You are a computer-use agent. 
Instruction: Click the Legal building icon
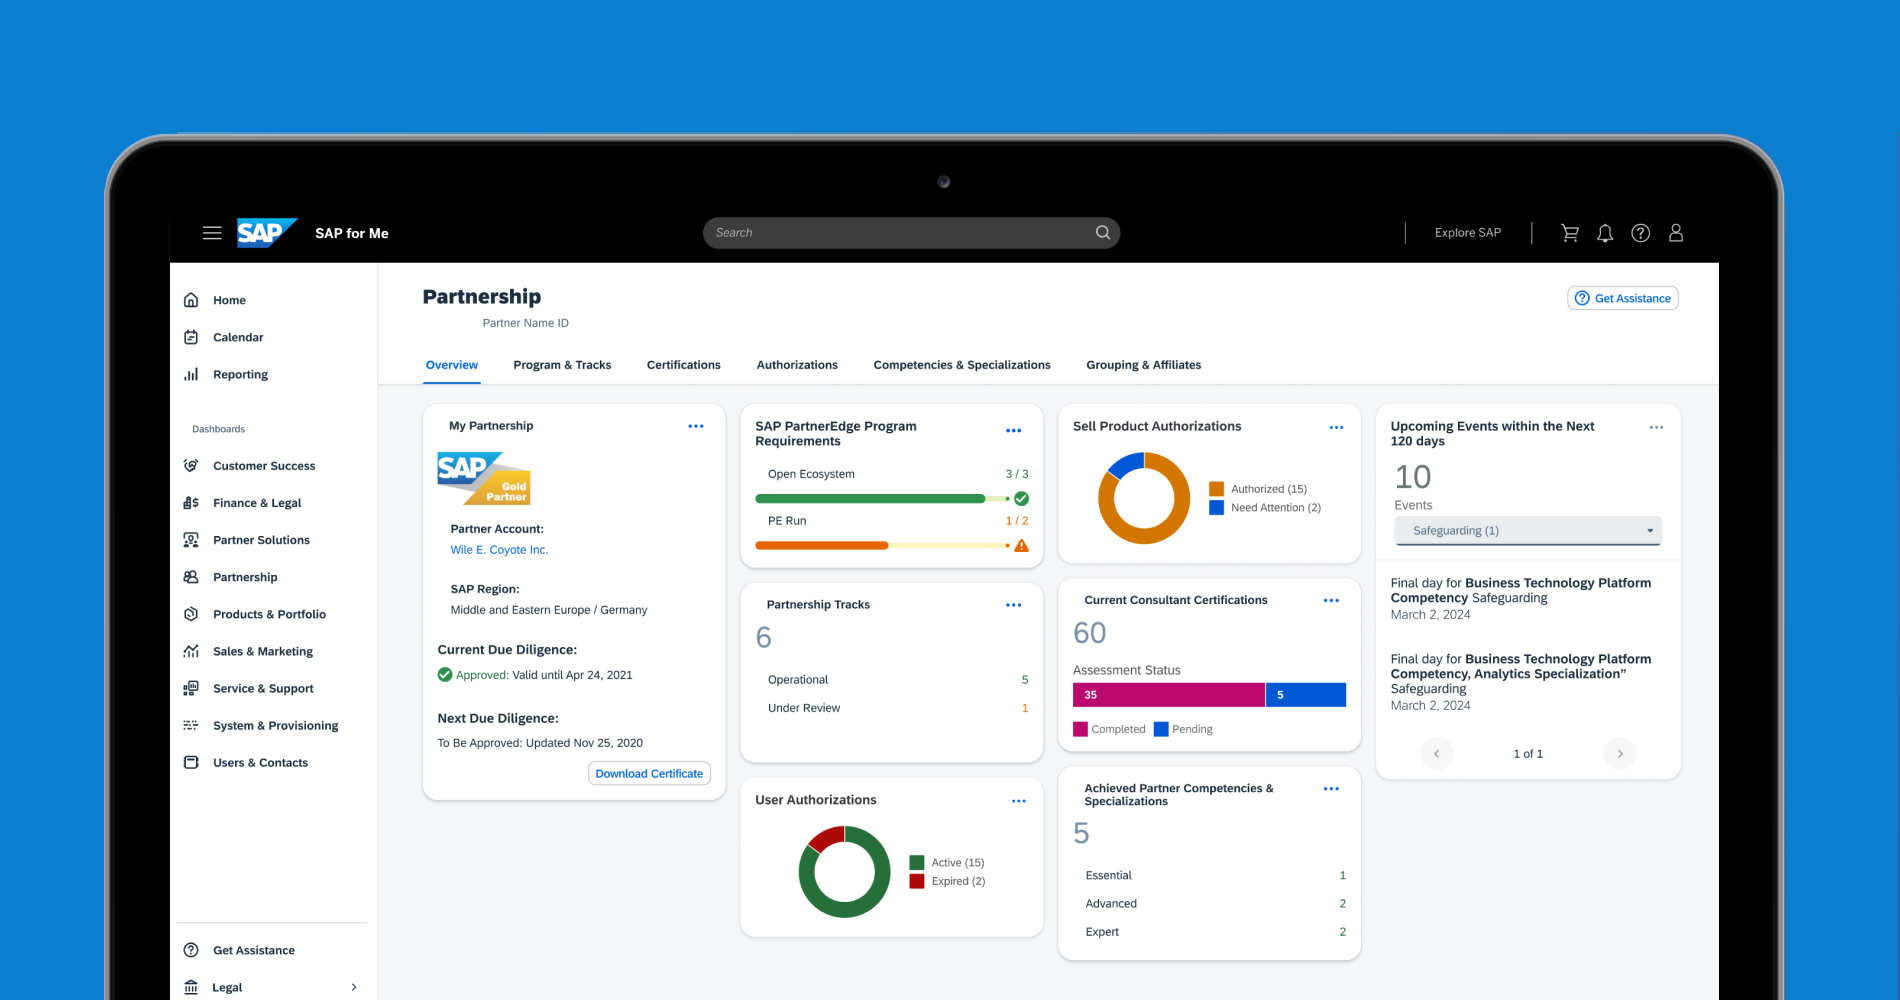(x=191, y=987)
